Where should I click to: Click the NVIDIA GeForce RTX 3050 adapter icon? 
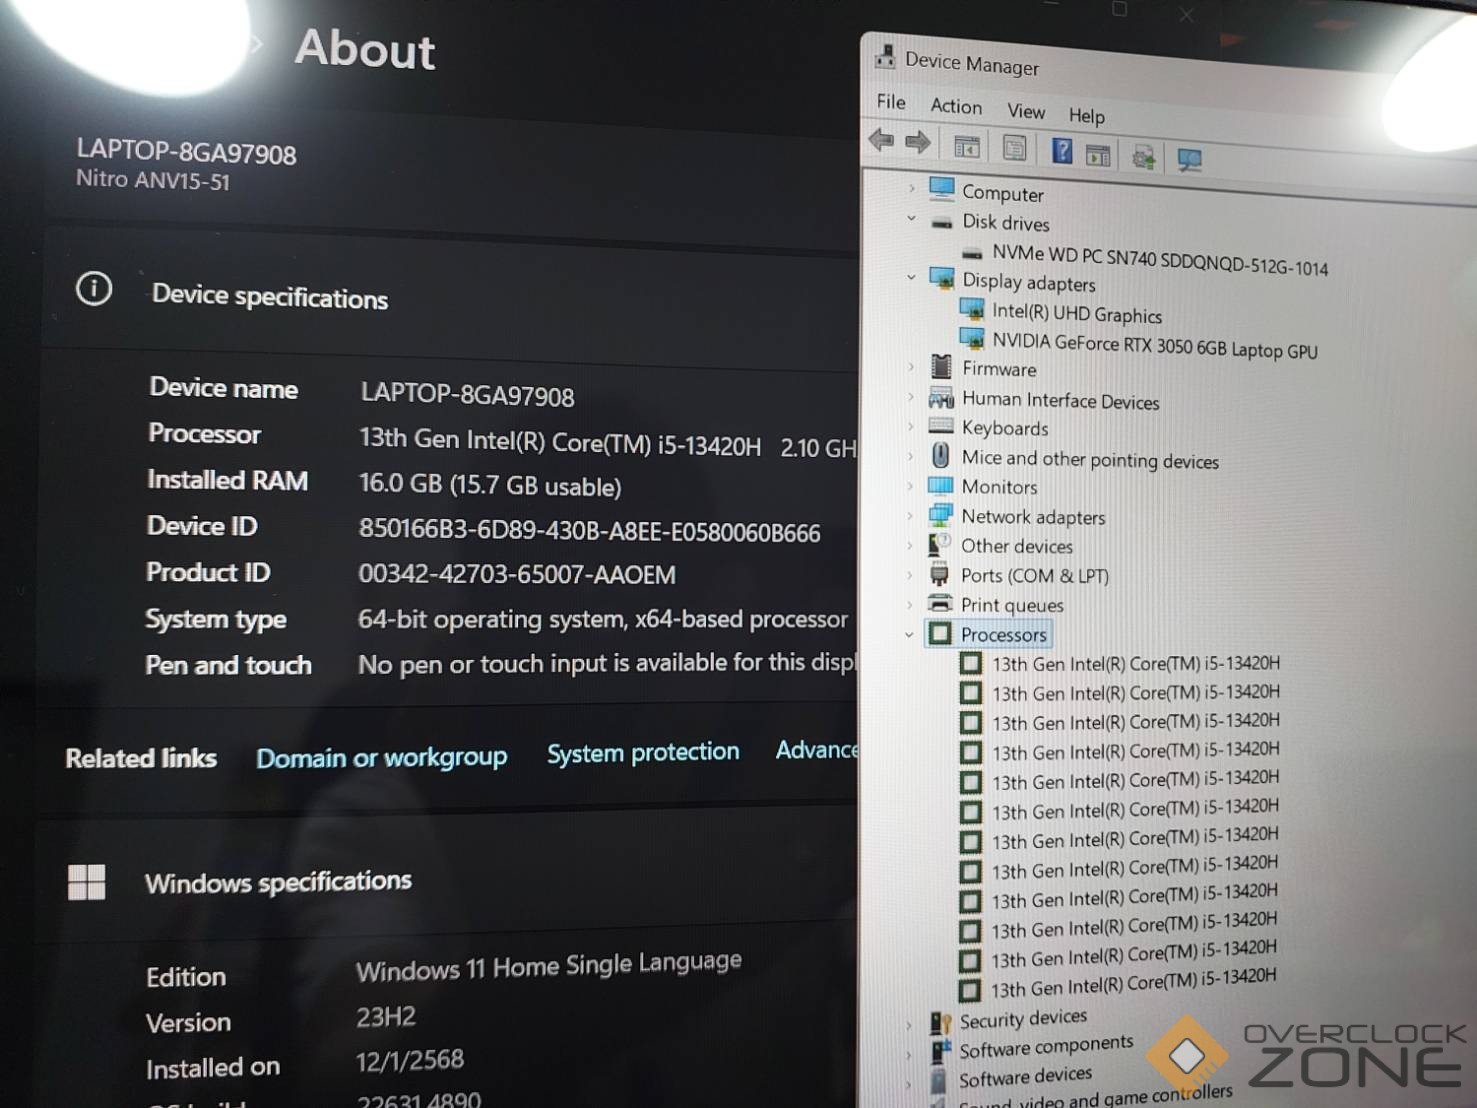tap(972, 339)
